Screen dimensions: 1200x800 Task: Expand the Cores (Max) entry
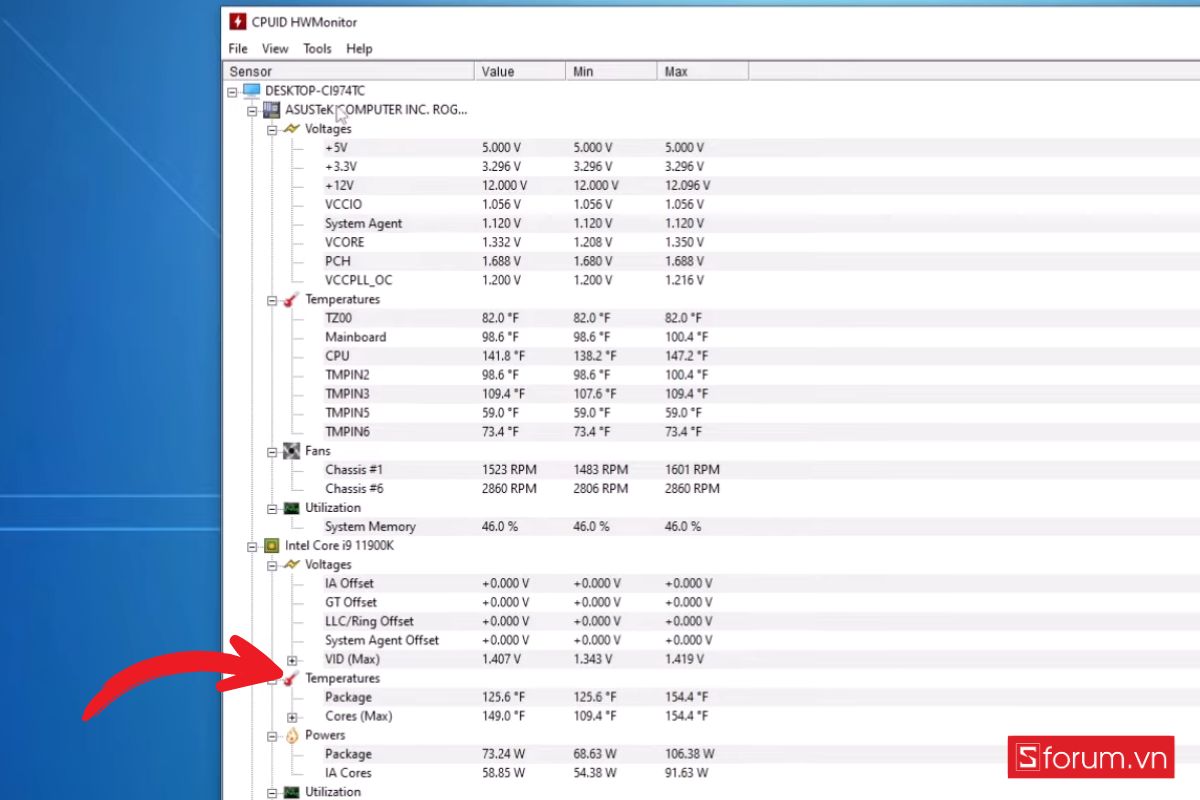[292, 717]
